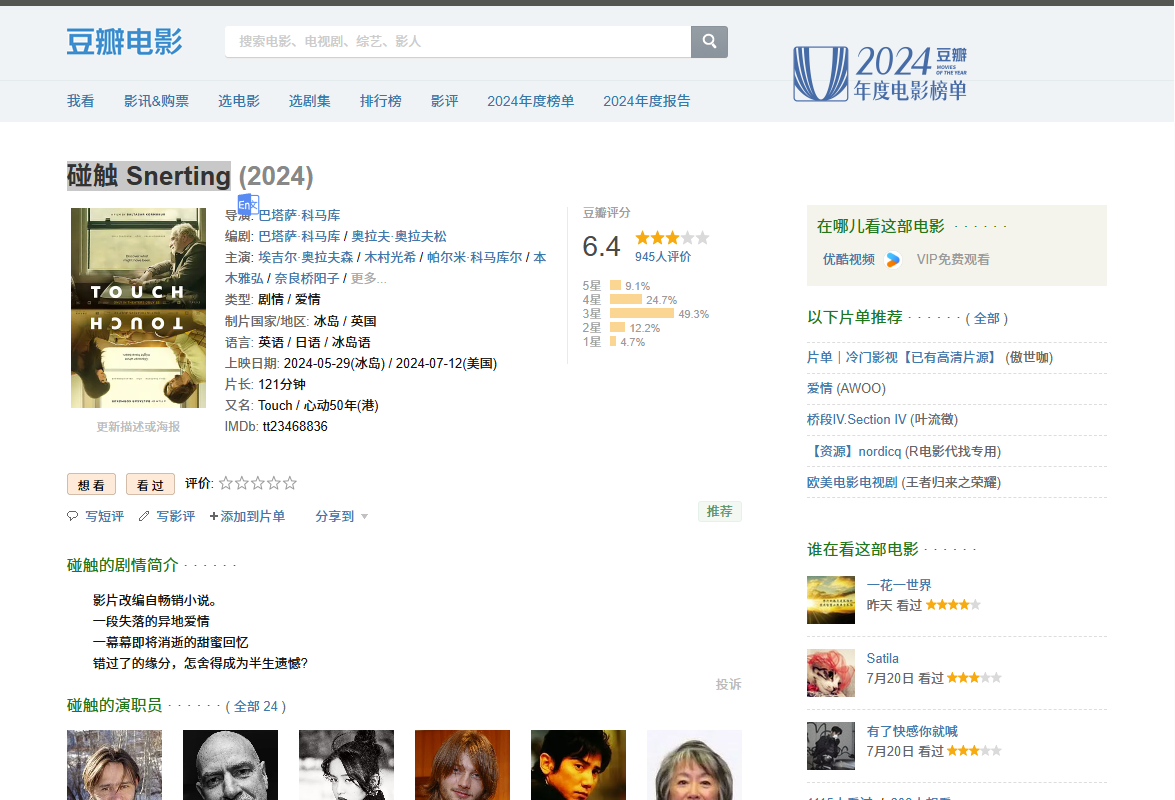Rate the movie three stars
This screenshot has width=1175, height=800.
(x=258, y=483)
